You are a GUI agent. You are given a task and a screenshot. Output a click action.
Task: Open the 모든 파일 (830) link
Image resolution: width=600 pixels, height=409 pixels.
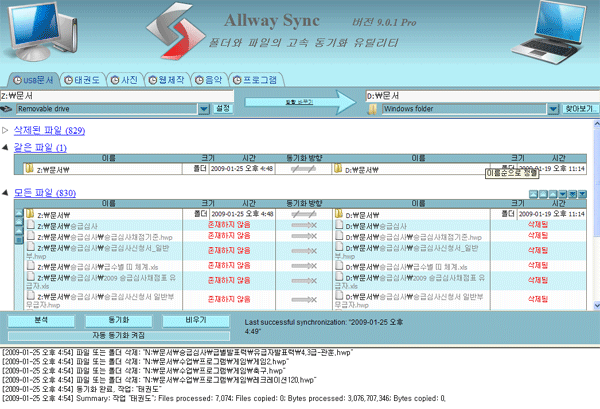[45, 192]
